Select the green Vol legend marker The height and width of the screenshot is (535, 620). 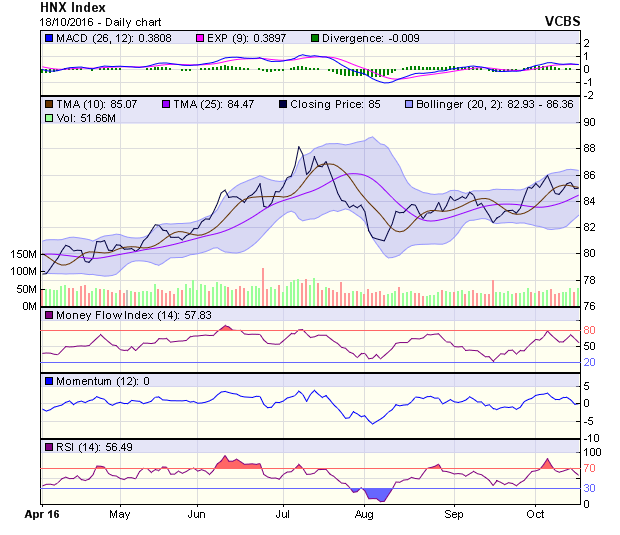[48, 118]
